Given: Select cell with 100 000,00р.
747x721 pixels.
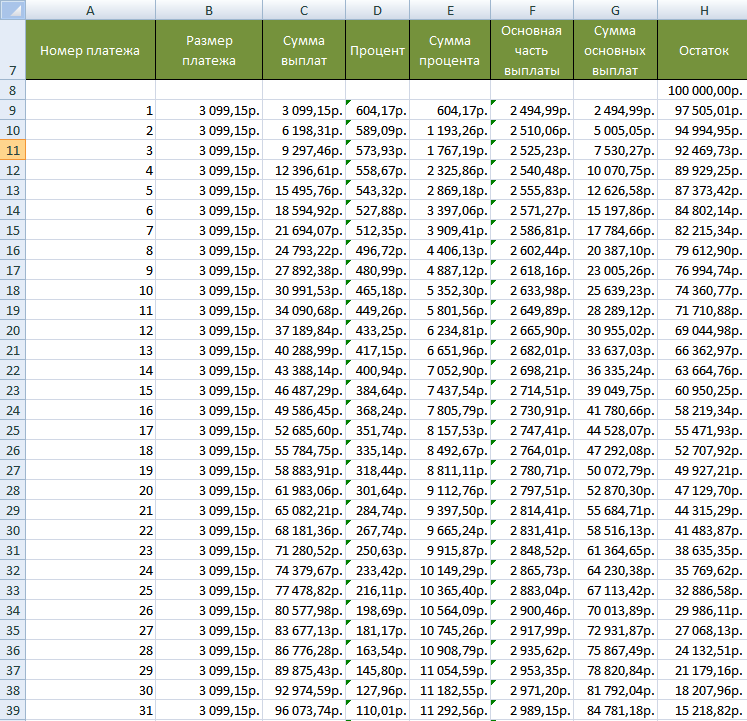Looking at the screenshot, I should [x=703, y=90].
